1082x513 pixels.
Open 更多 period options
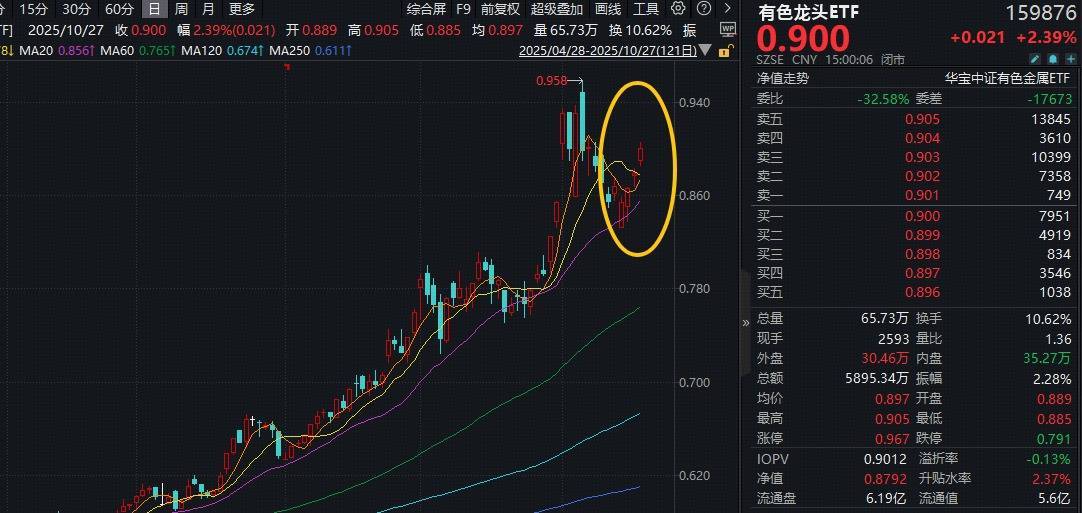pyautogui.click(x=242, y=9)
